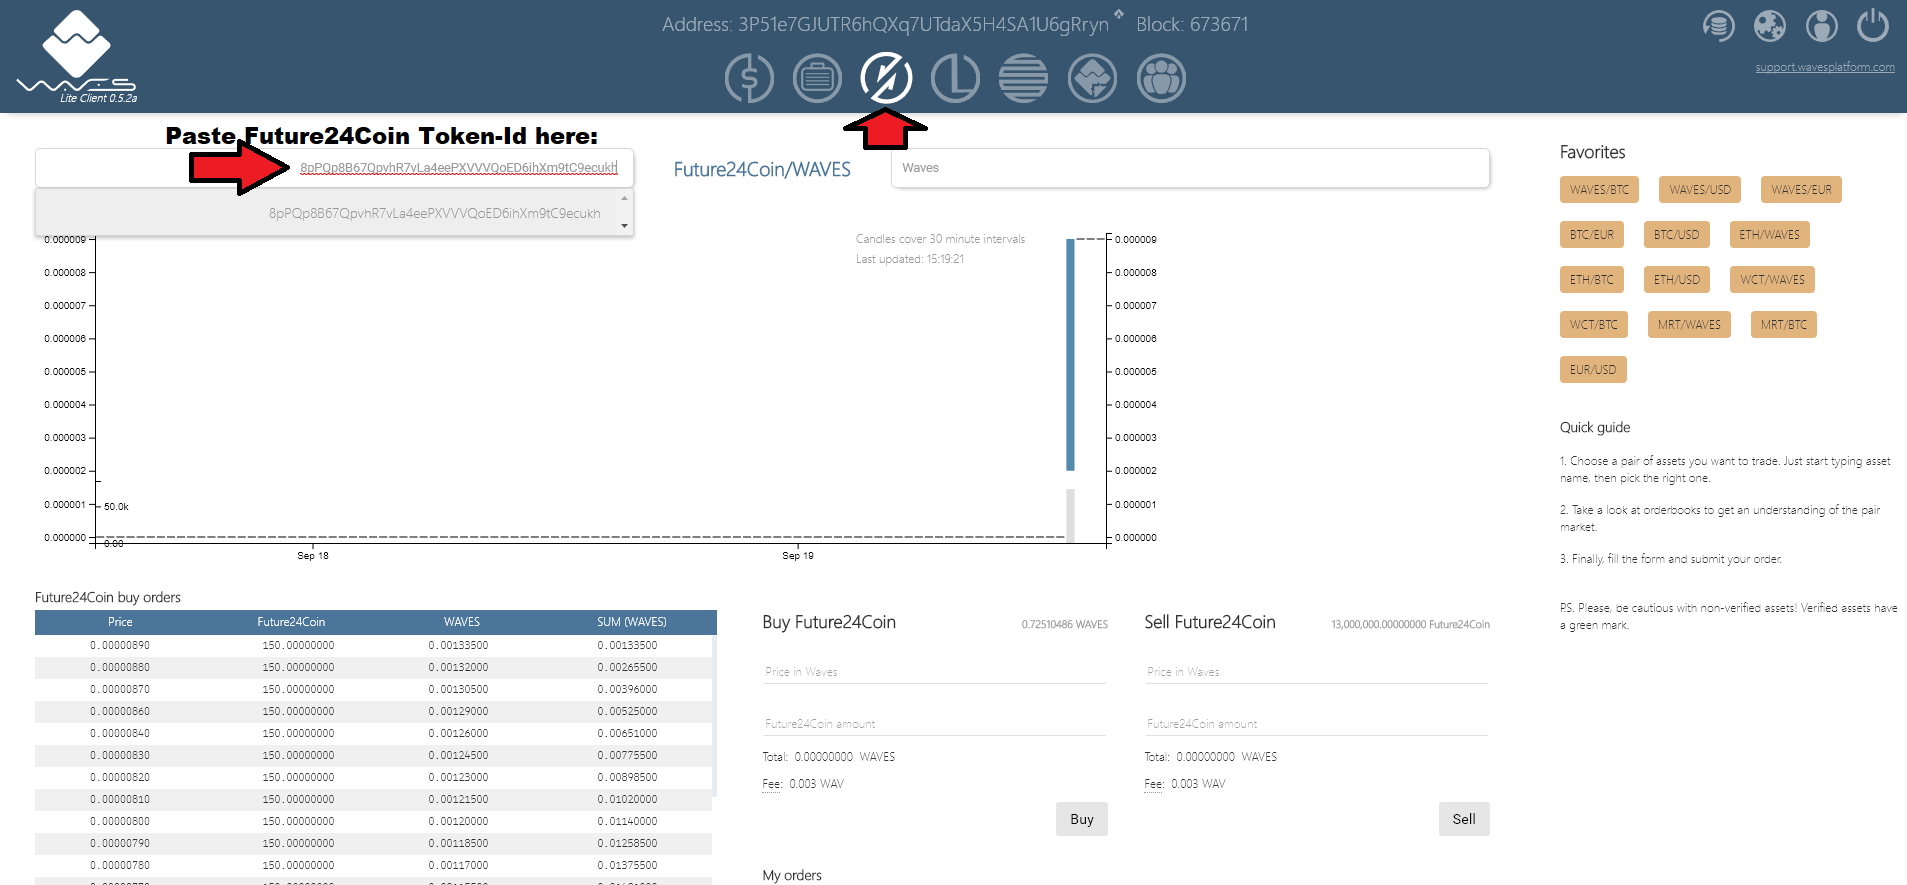Focus the token-ID asset input field
The image size is (1907, 885).
(x=334, y=168)
